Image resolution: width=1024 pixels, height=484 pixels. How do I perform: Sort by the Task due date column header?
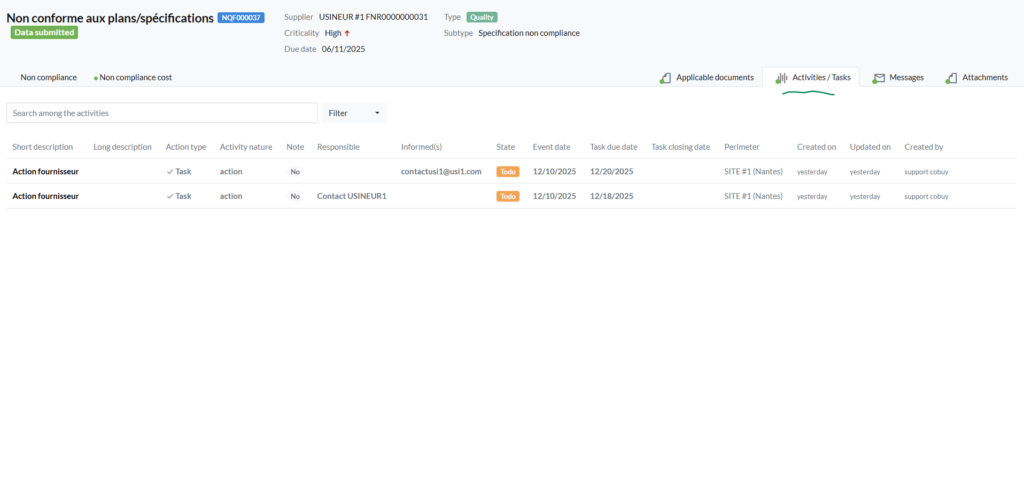click(x=613, y=147)
